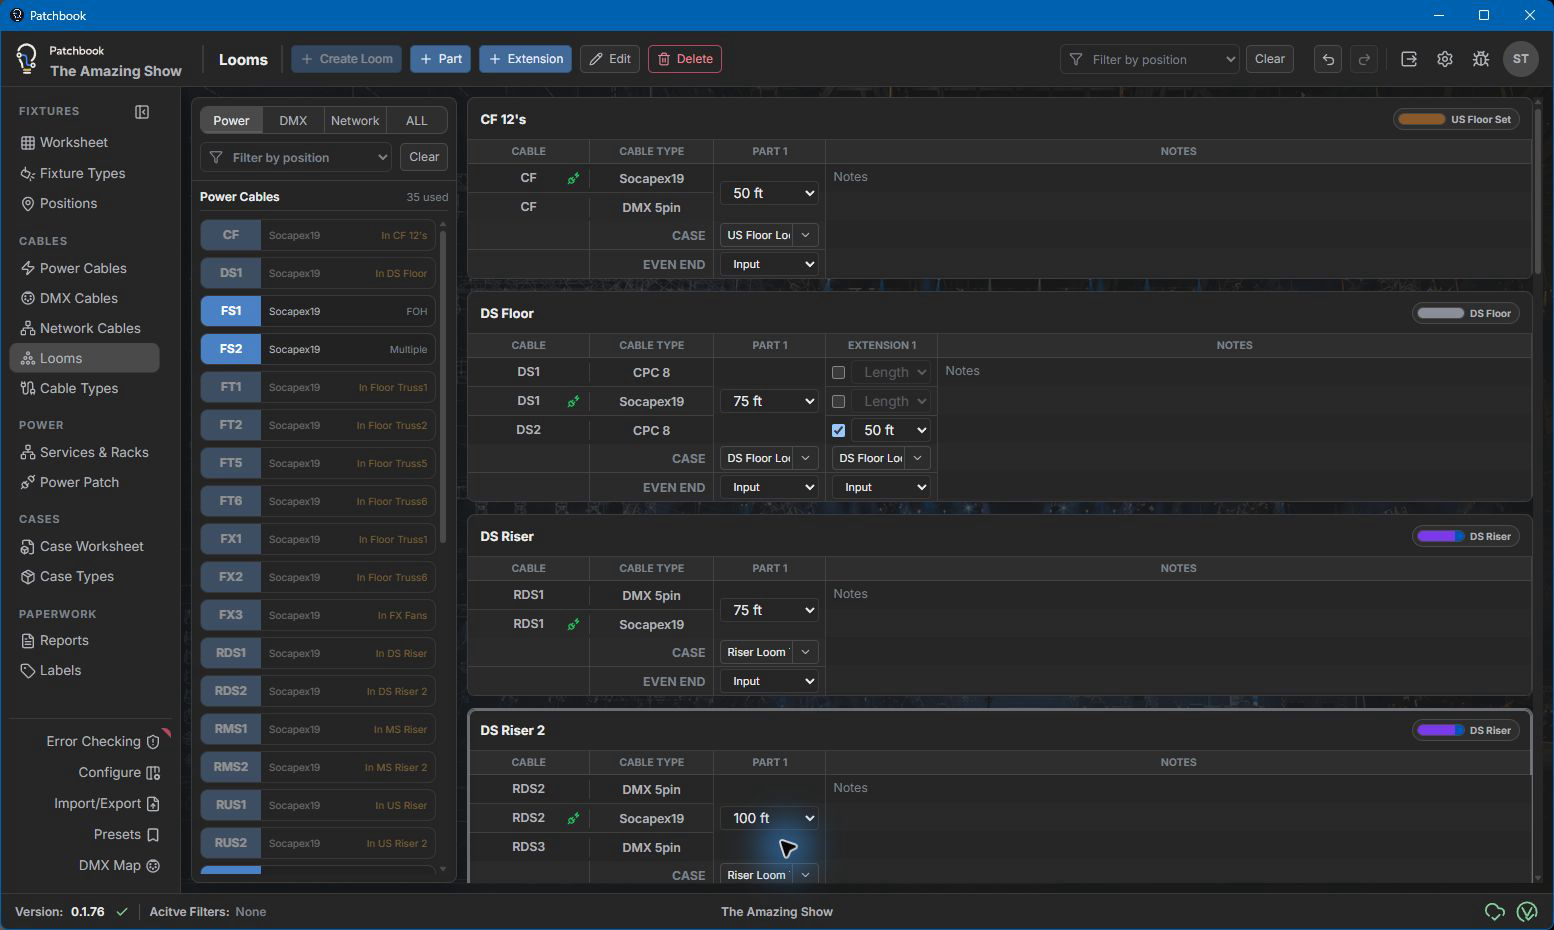Open the CF 12's 50 ft length dropdown
The width and height of the screenshot is (1554, 930).
pyautogui.click(x=770, y=193)
